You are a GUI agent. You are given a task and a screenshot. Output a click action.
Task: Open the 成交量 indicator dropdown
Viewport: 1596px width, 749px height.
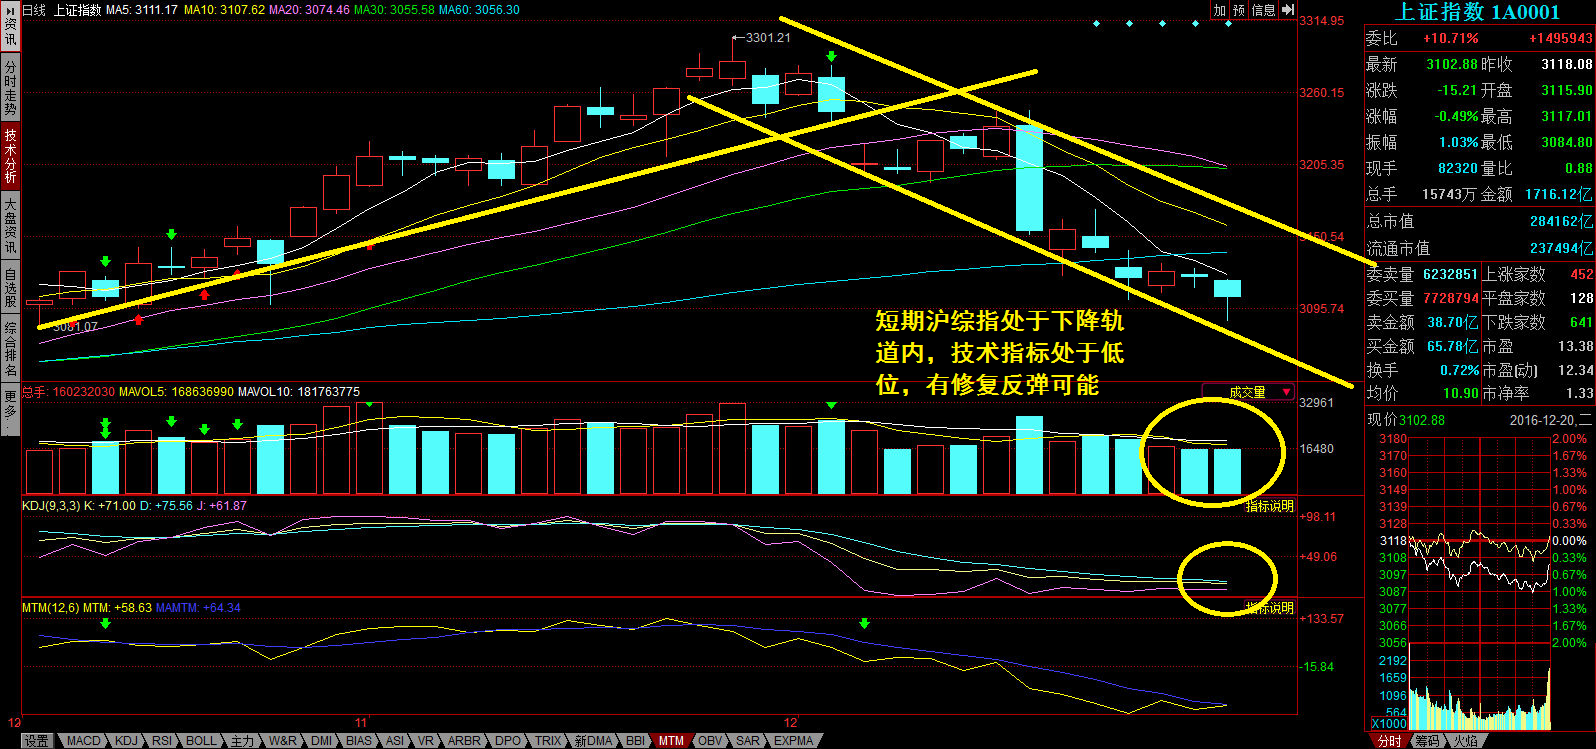pyautogui.click(x=1249, y=392)
